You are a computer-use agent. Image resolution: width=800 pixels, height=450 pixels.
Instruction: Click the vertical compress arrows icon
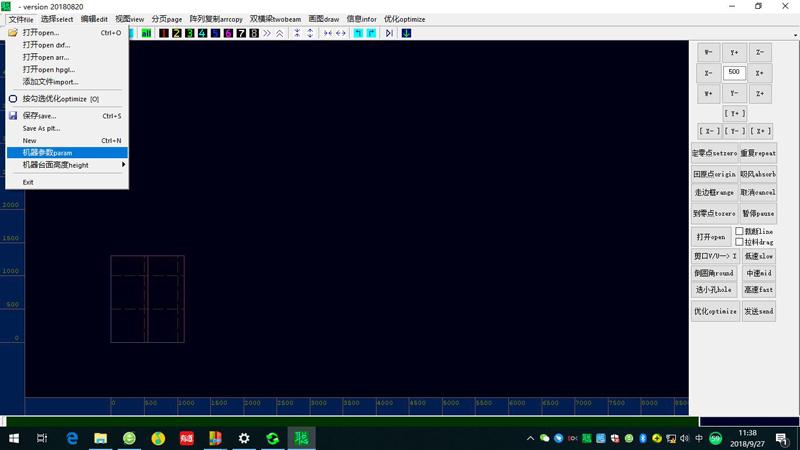[x=297, y=33]
